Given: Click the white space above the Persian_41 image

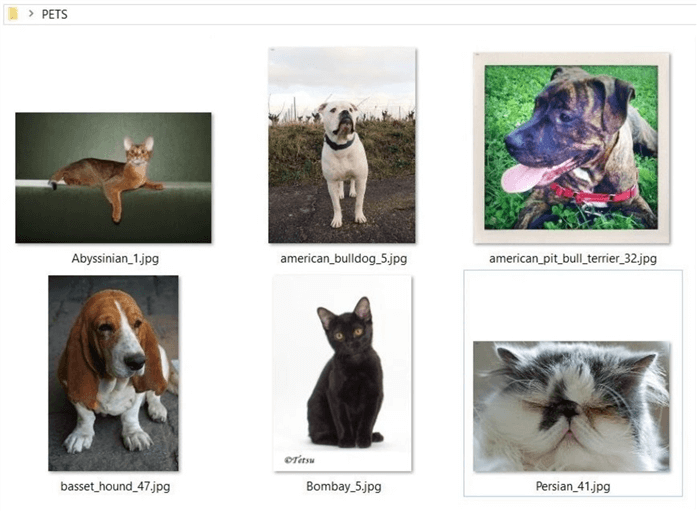Looking at the screenshot, I should [573, 306].
